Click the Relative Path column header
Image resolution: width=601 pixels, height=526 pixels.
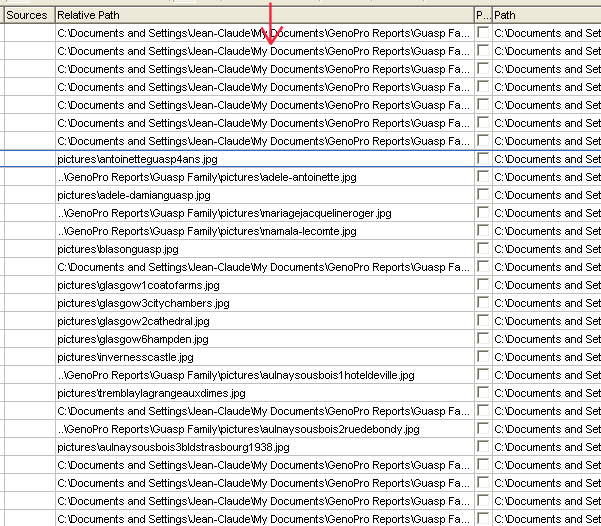262,16
